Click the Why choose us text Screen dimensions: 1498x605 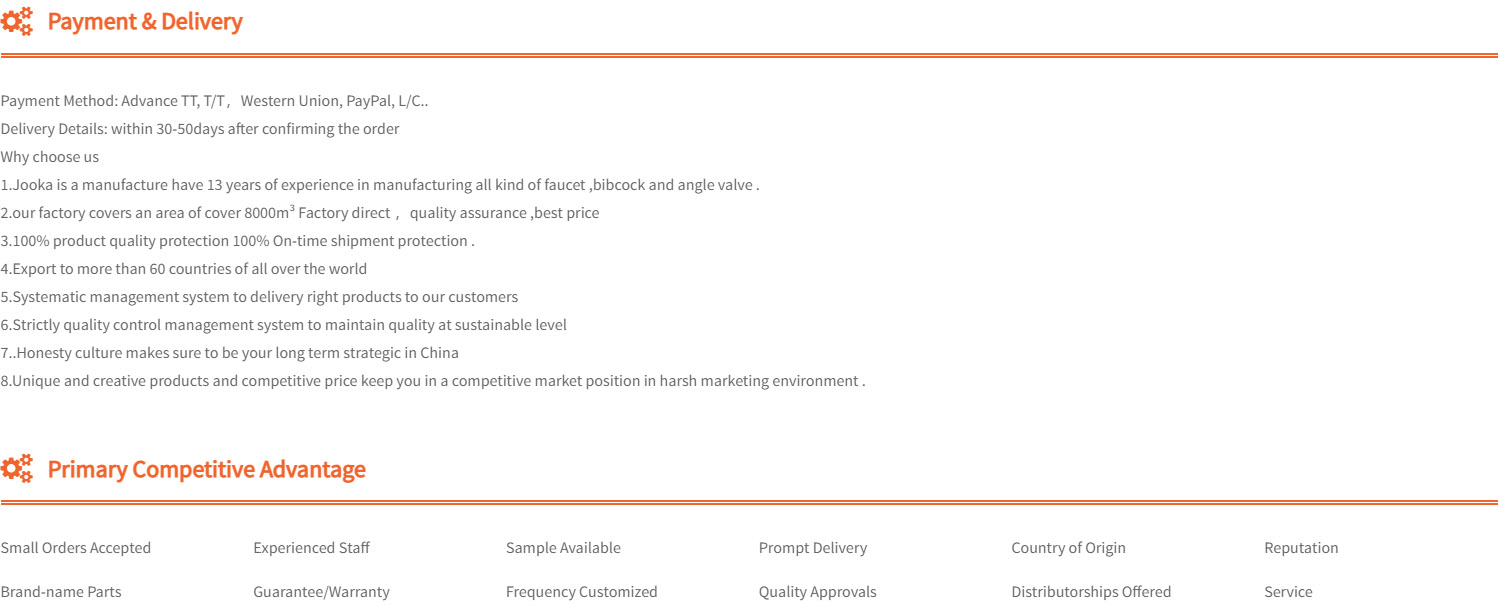[x=50, y=157]
